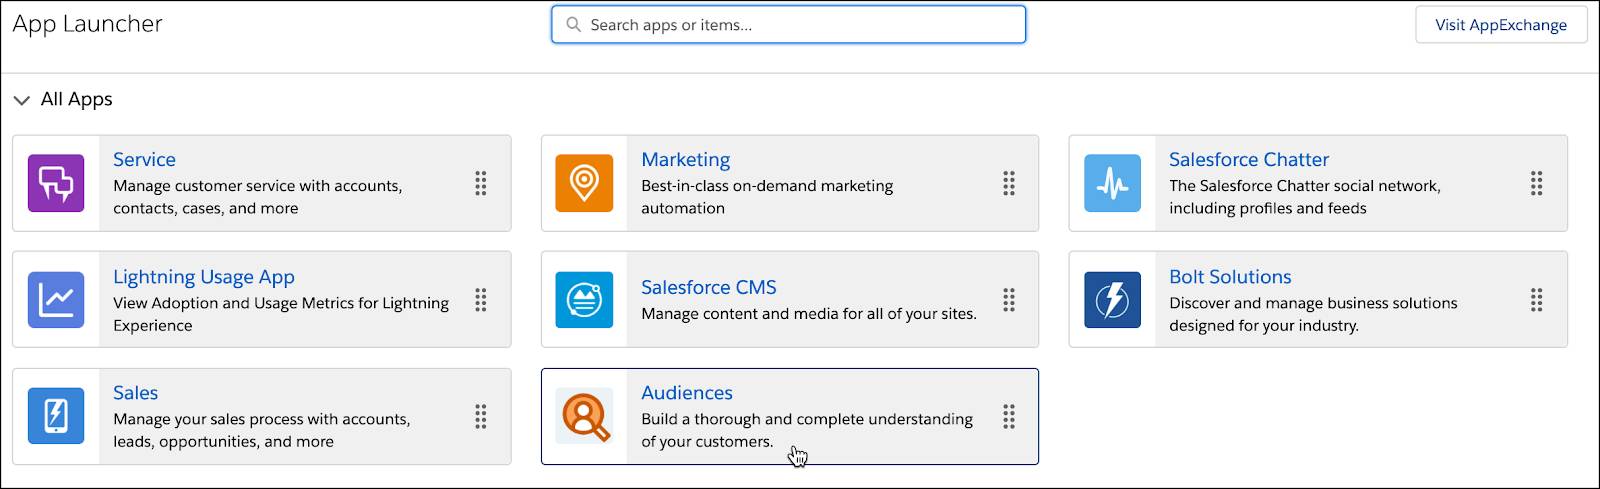Click 'Discover and manage business solutions' text
Viewport: 1600px width, 489px height.
pos(1313,314)
